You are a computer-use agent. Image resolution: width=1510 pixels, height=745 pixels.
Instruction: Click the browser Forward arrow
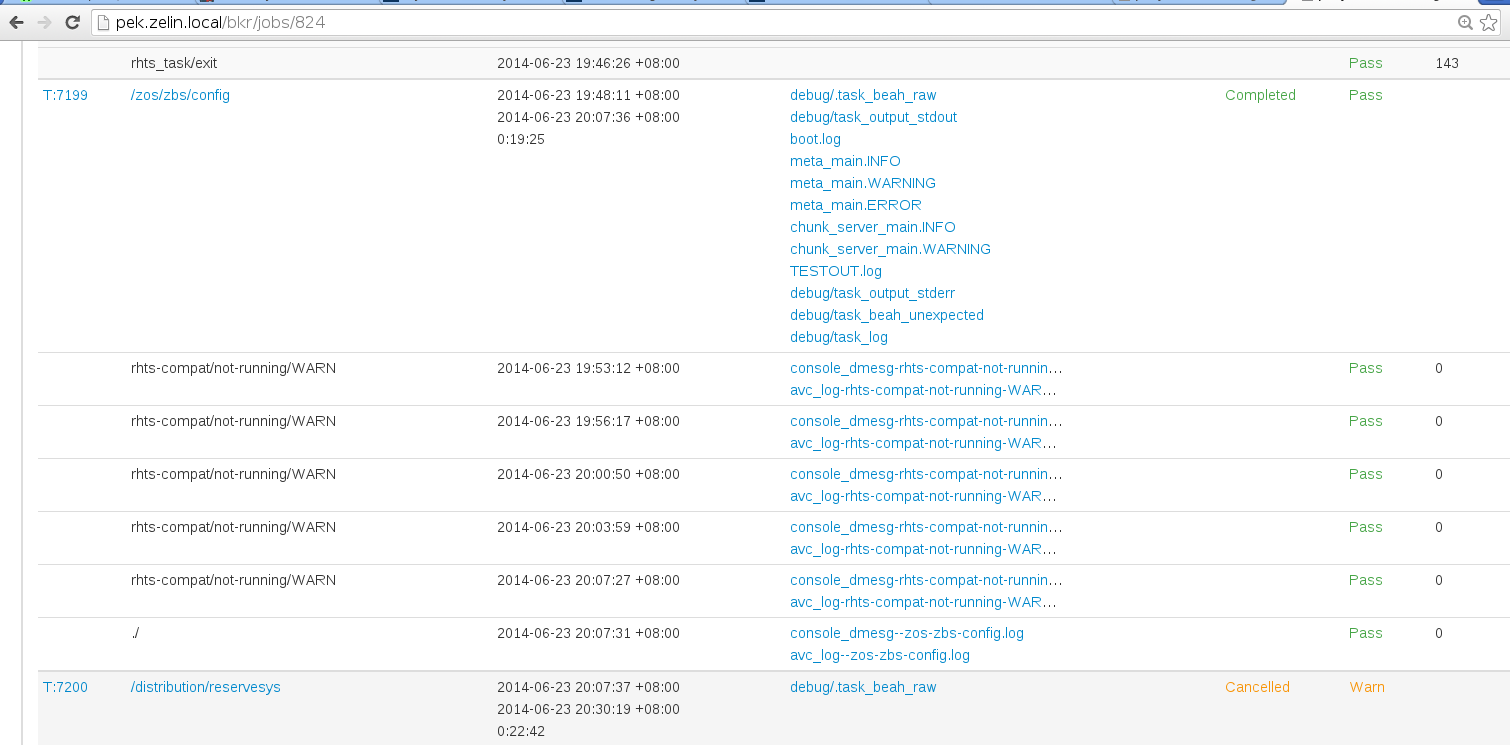pyautogui.click(x=44, y=22)
